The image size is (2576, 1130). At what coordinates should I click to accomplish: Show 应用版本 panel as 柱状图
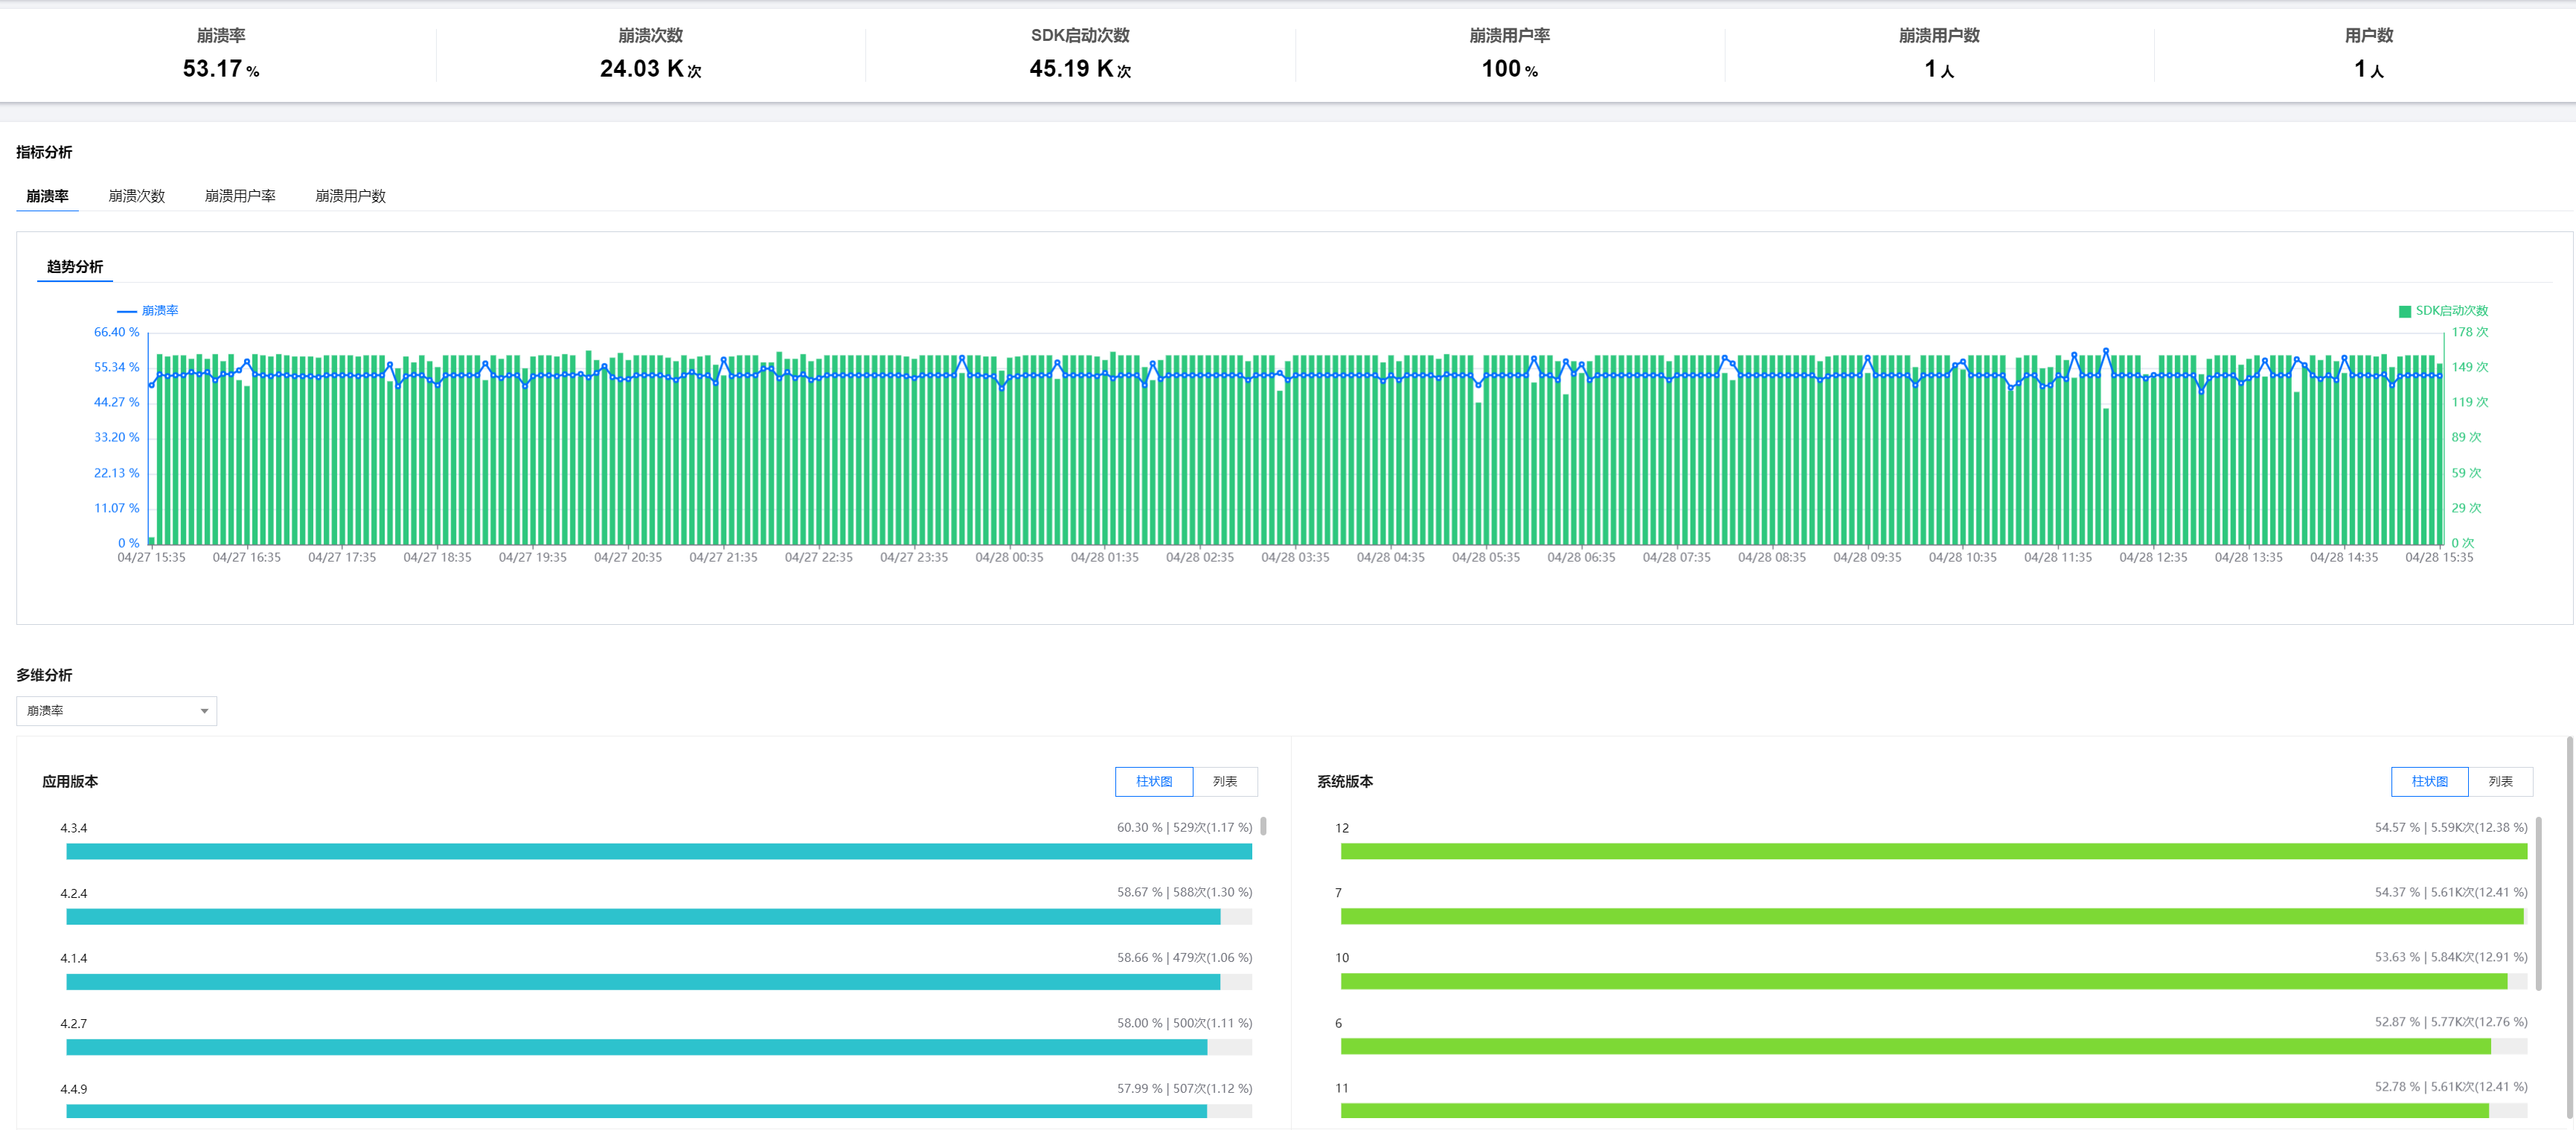click(1153, 782)
